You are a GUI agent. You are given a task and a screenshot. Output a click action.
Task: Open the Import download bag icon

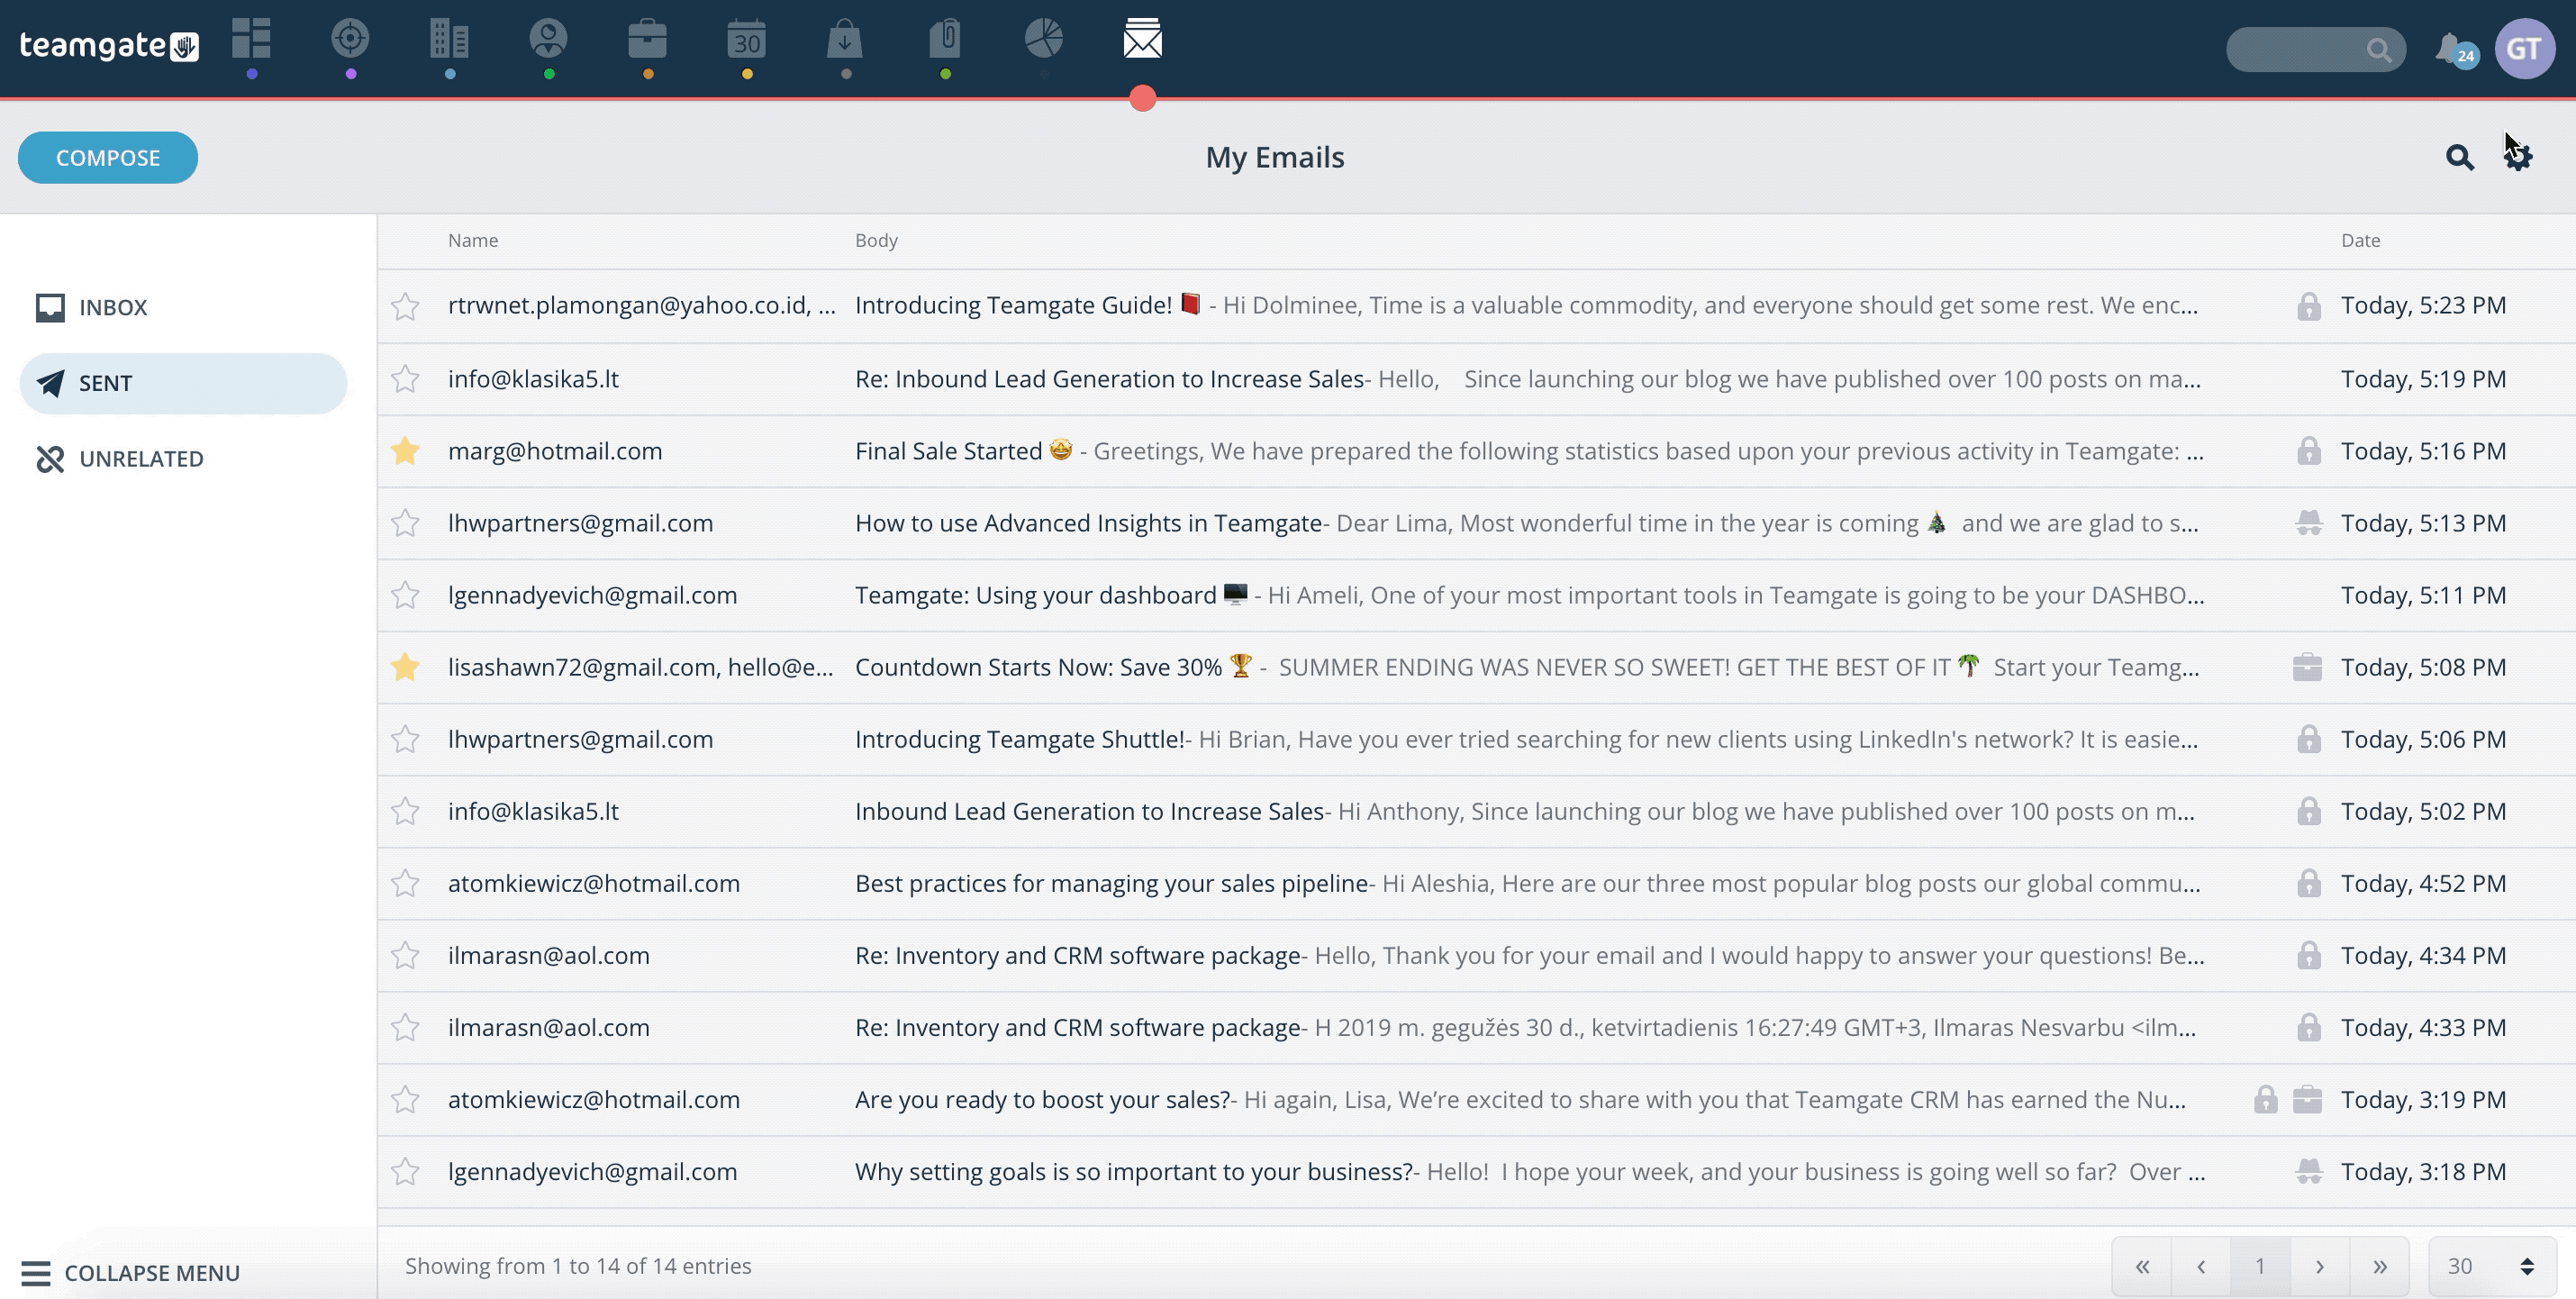coord(845,39)
